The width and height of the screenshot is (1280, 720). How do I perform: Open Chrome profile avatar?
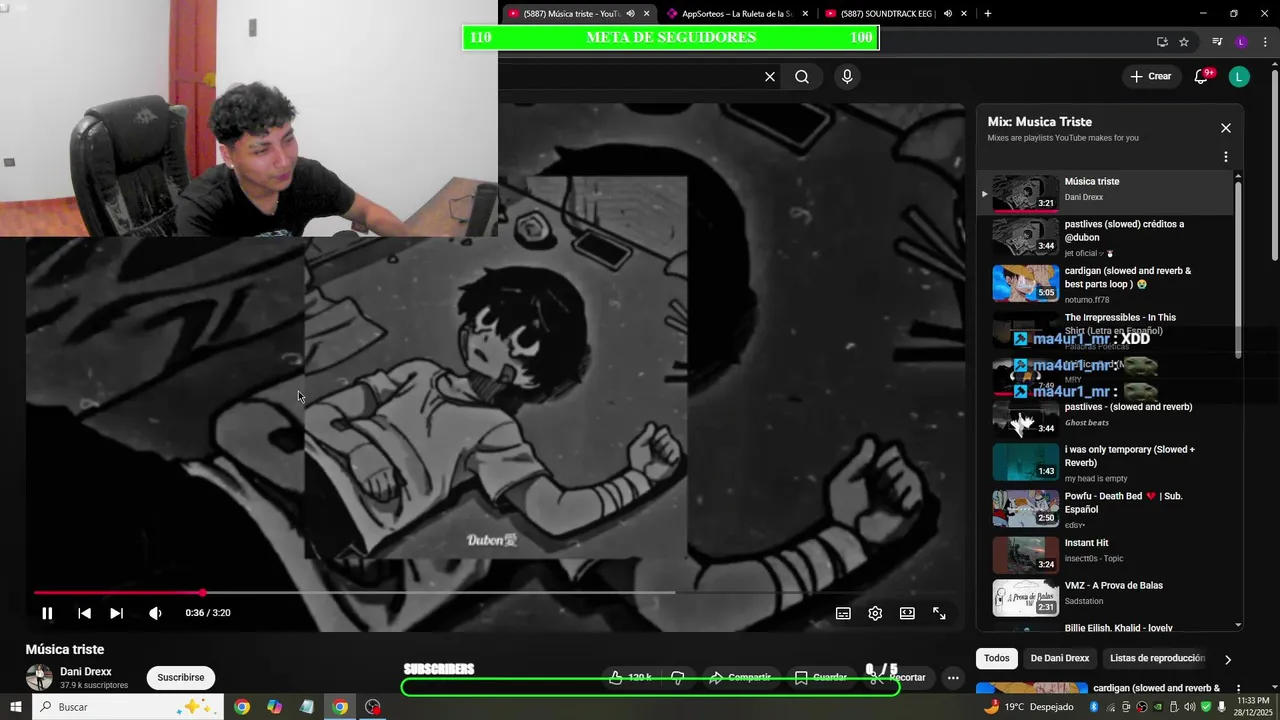(1241, 42)
